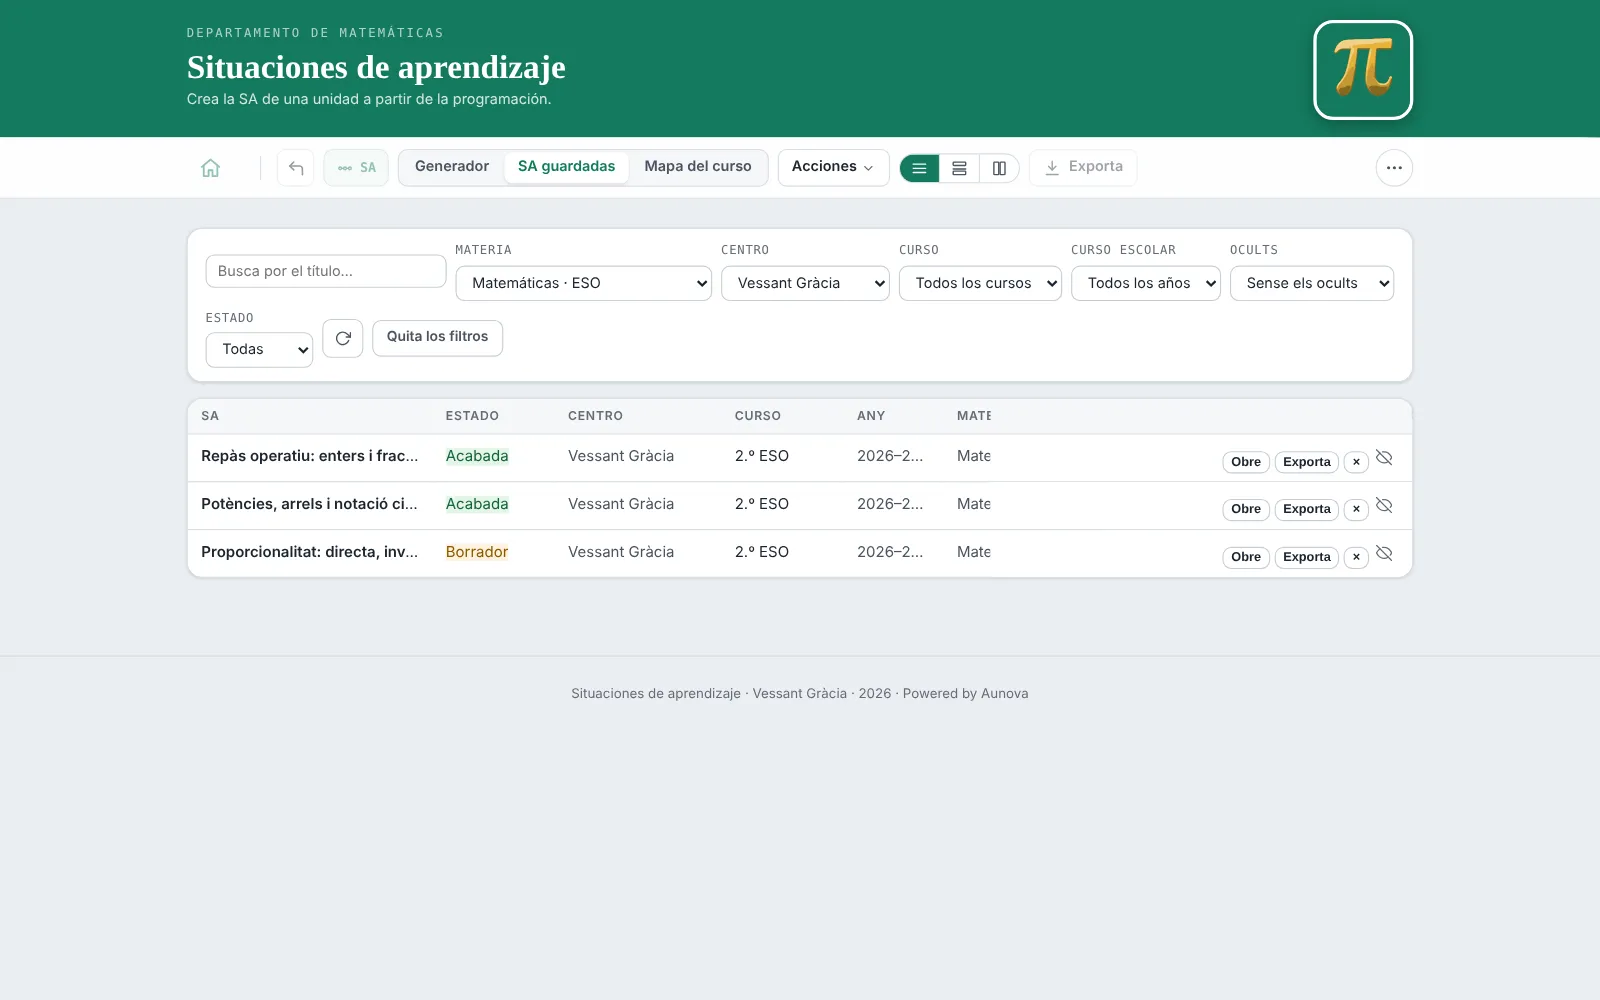This screenshot has height=1000, width=1600.
Task: Click the Borrador status label
Action: point(477,552)
